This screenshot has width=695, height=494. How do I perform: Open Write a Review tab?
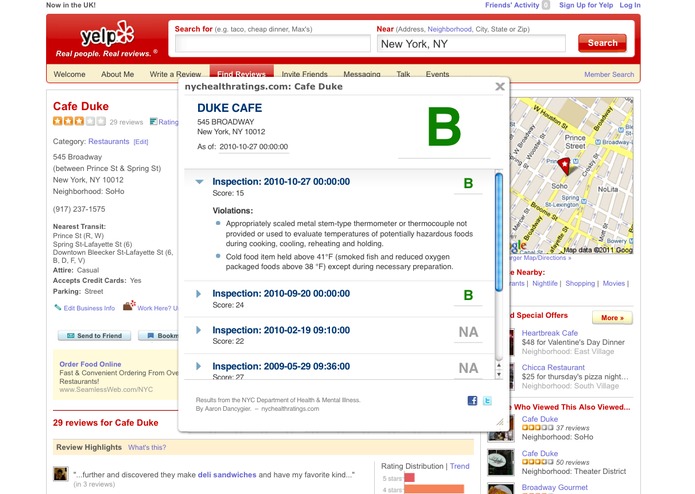click(175, 74)
